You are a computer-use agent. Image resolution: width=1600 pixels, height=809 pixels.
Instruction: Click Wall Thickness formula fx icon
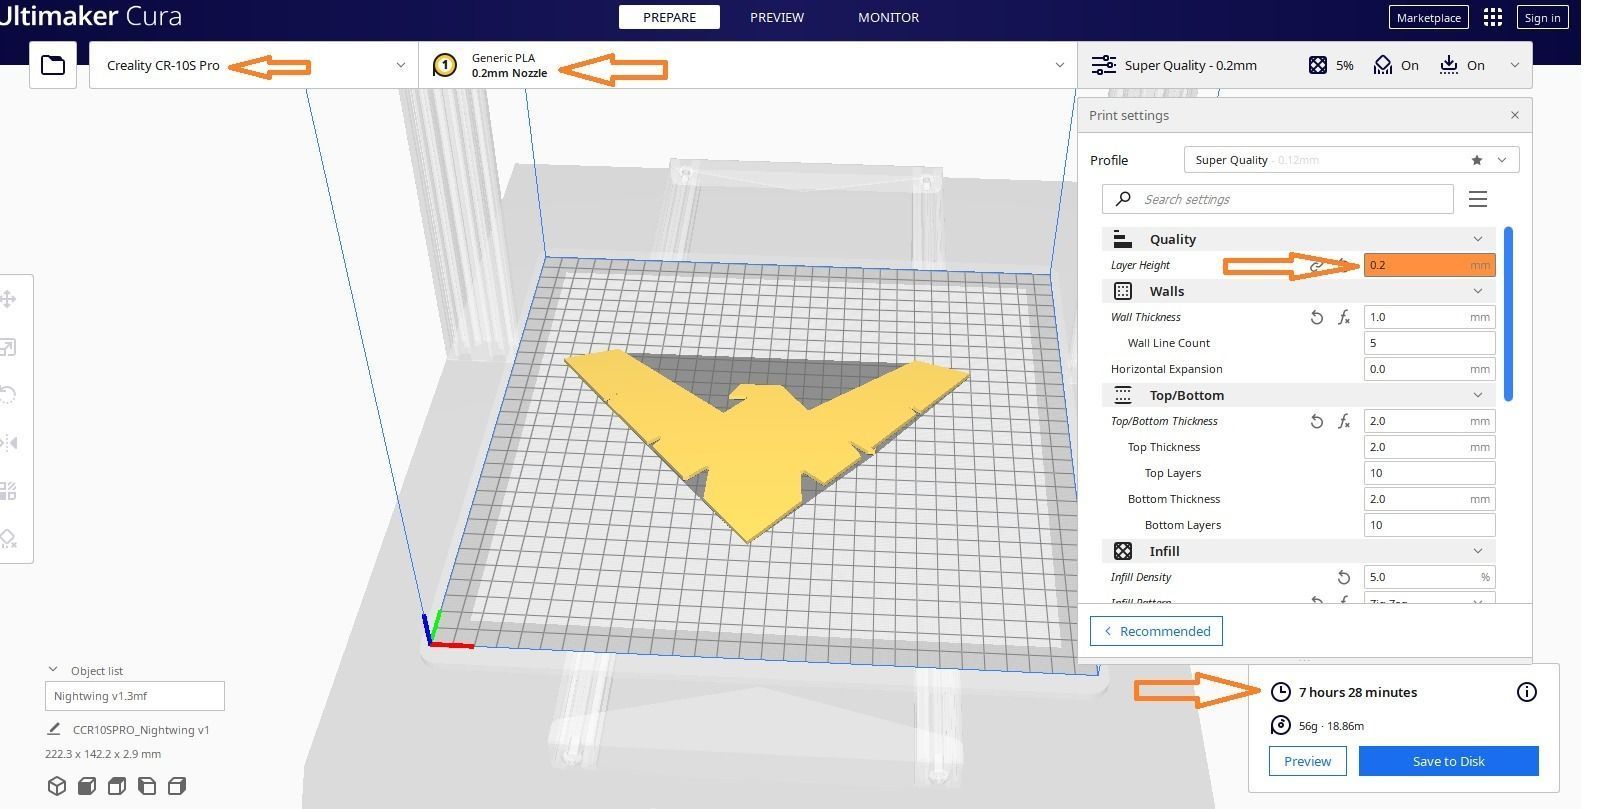[x=1344, y=317]
